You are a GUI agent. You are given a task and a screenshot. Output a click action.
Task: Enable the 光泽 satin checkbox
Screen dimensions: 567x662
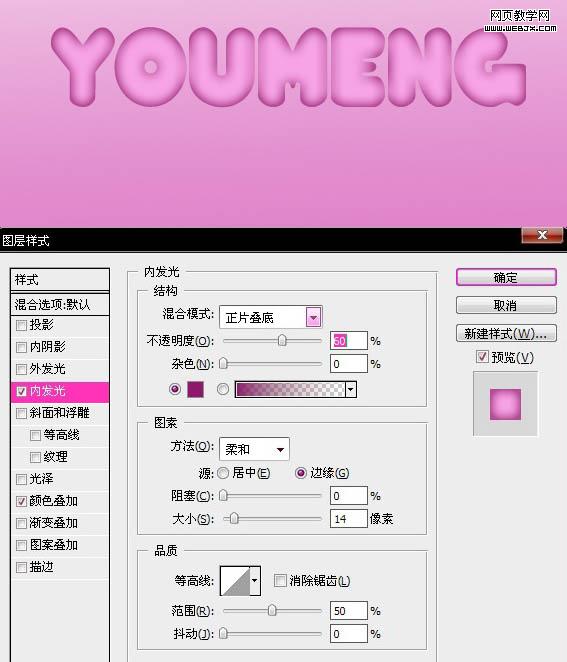pyautogui.click(x=21, y=479)
